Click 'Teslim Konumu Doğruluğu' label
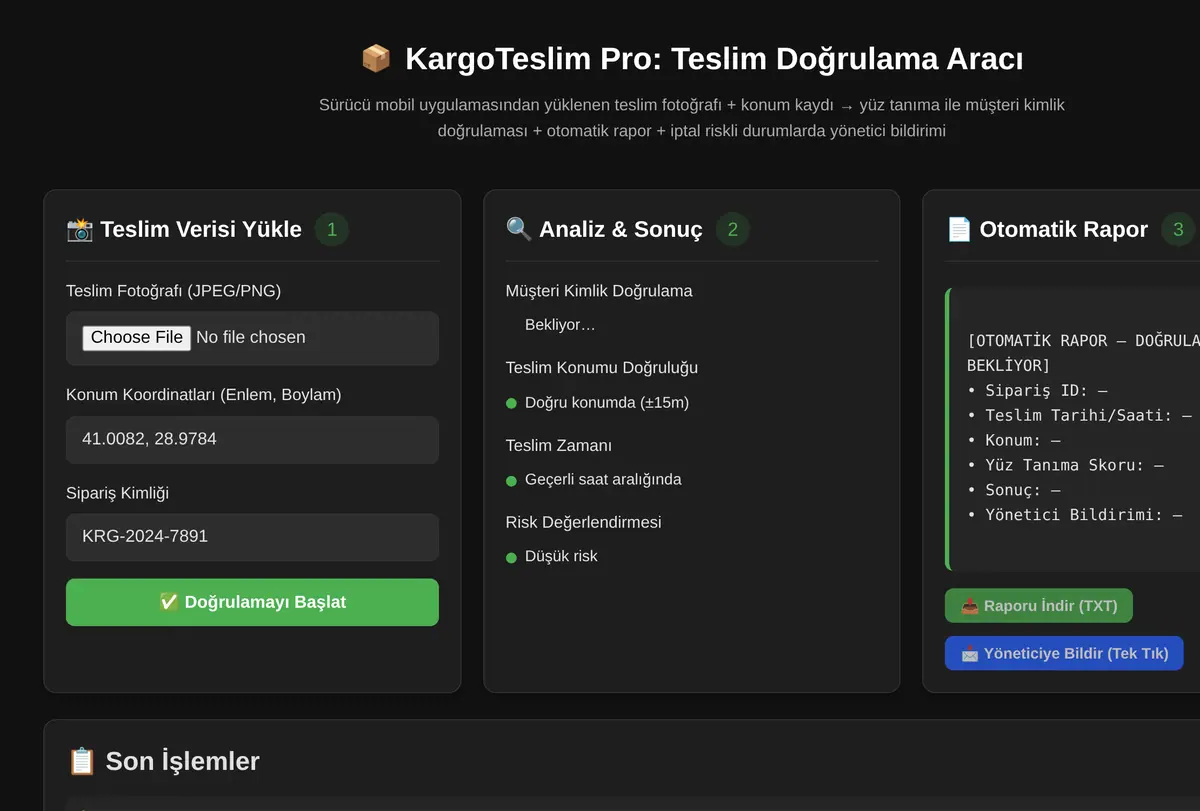This screenshot has width=1200, height=811. (602, 368)
